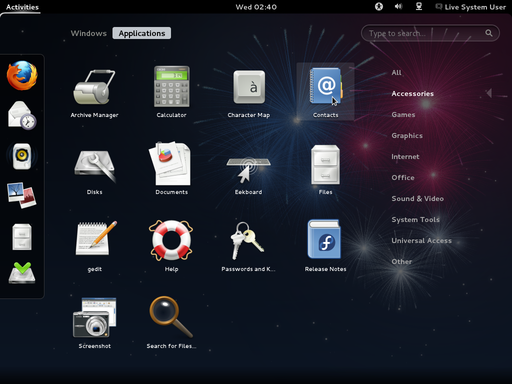Open the volume indicator in top bar

tap(399, 7)
